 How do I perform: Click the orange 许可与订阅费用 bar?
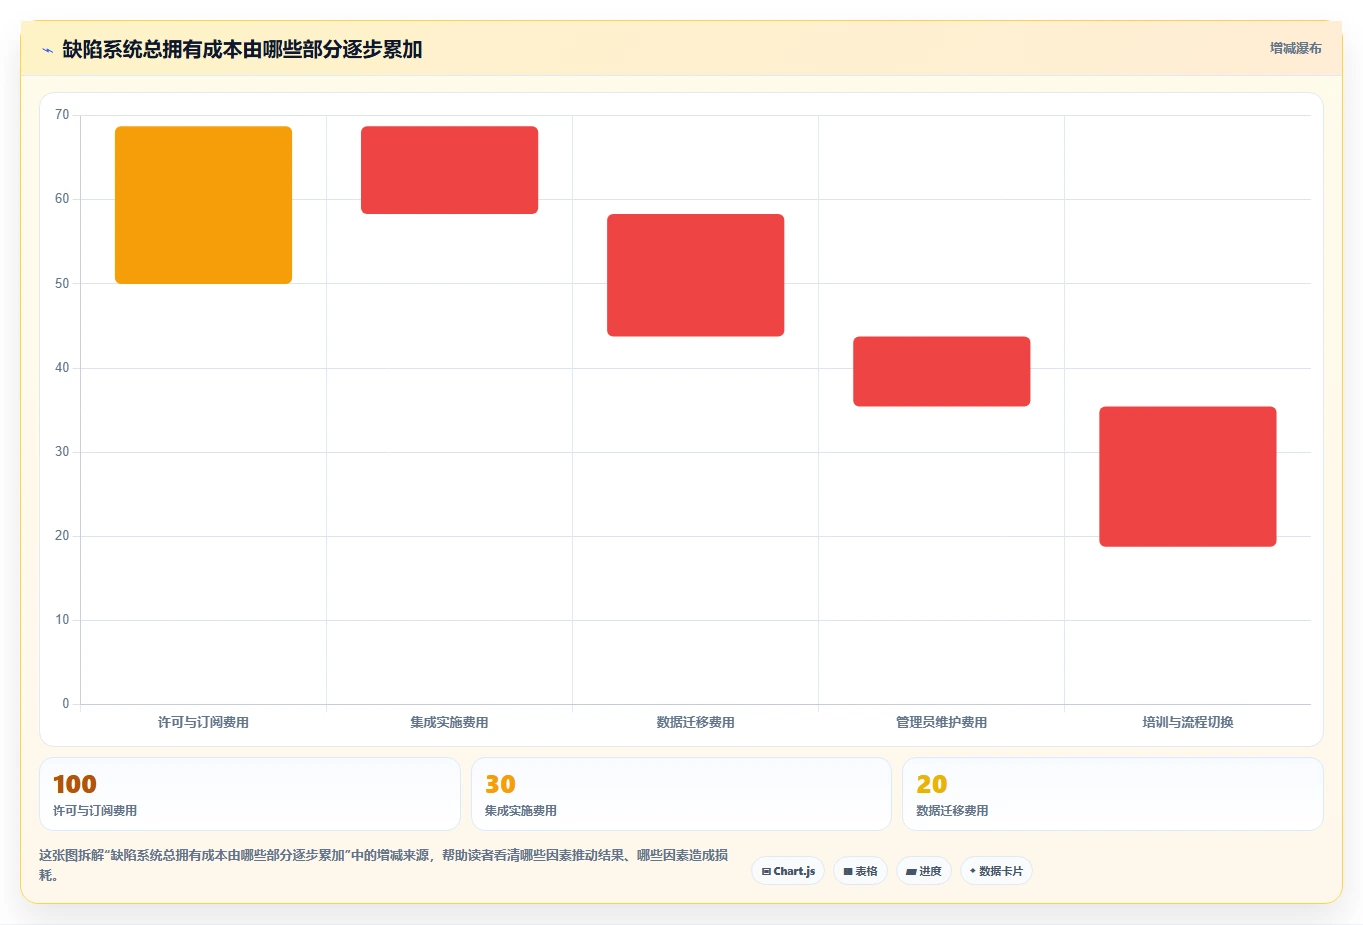point(203,205)
